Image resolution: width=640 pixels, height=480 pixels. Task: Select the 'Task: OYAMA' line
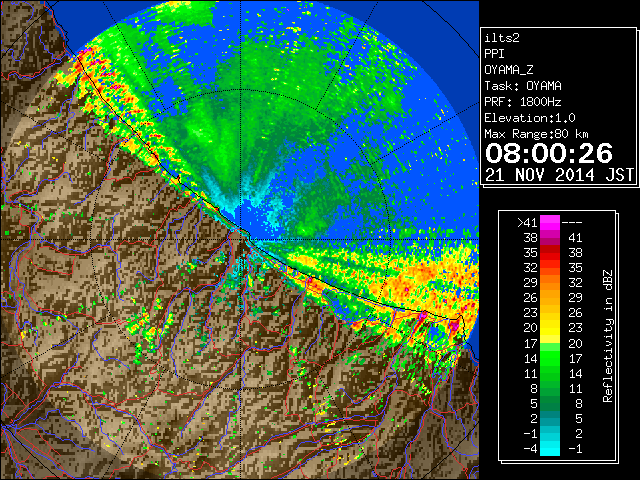click(523, 86)
